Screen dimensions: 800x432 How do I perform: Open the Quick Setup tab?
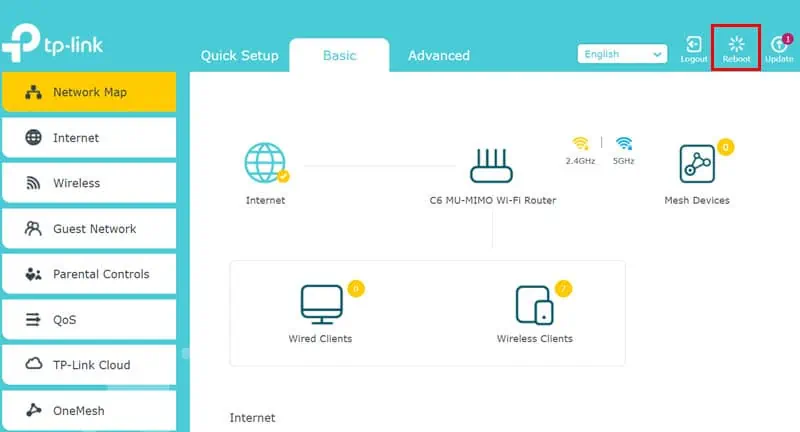click(239, 56)
